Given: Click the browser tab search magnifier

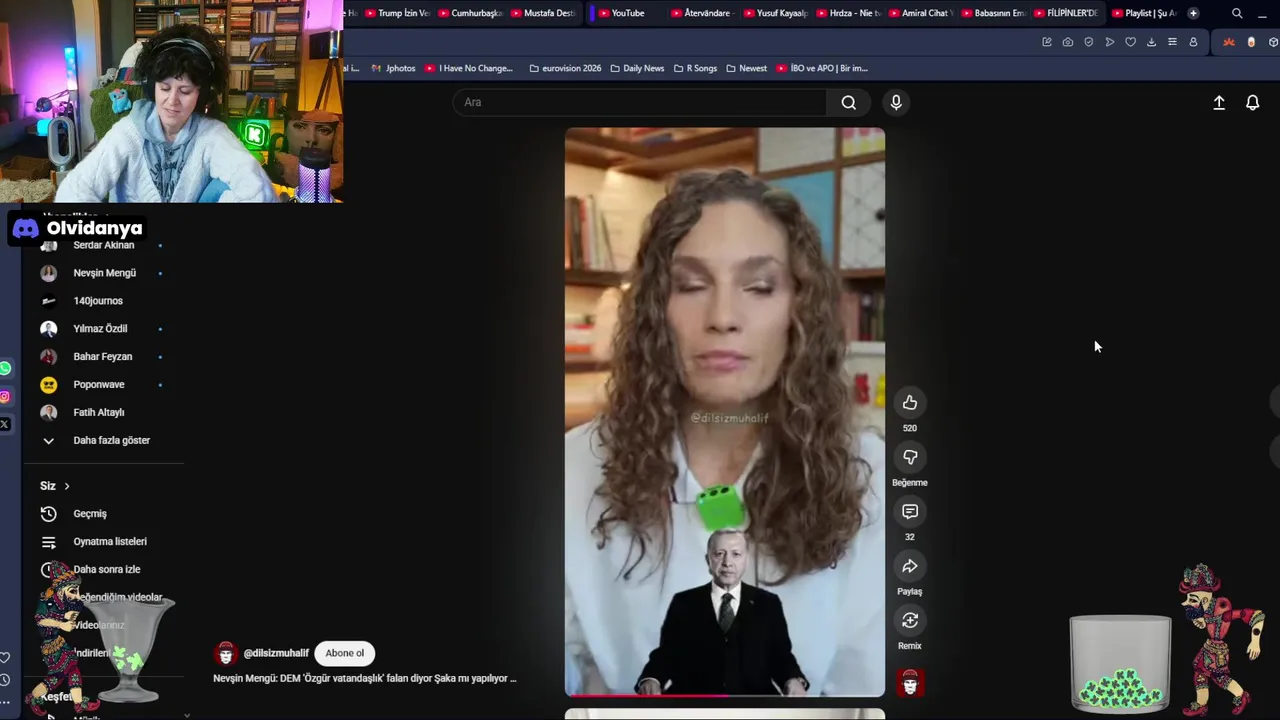Looking at the screenshot, I should click(x=1237, y=13).
